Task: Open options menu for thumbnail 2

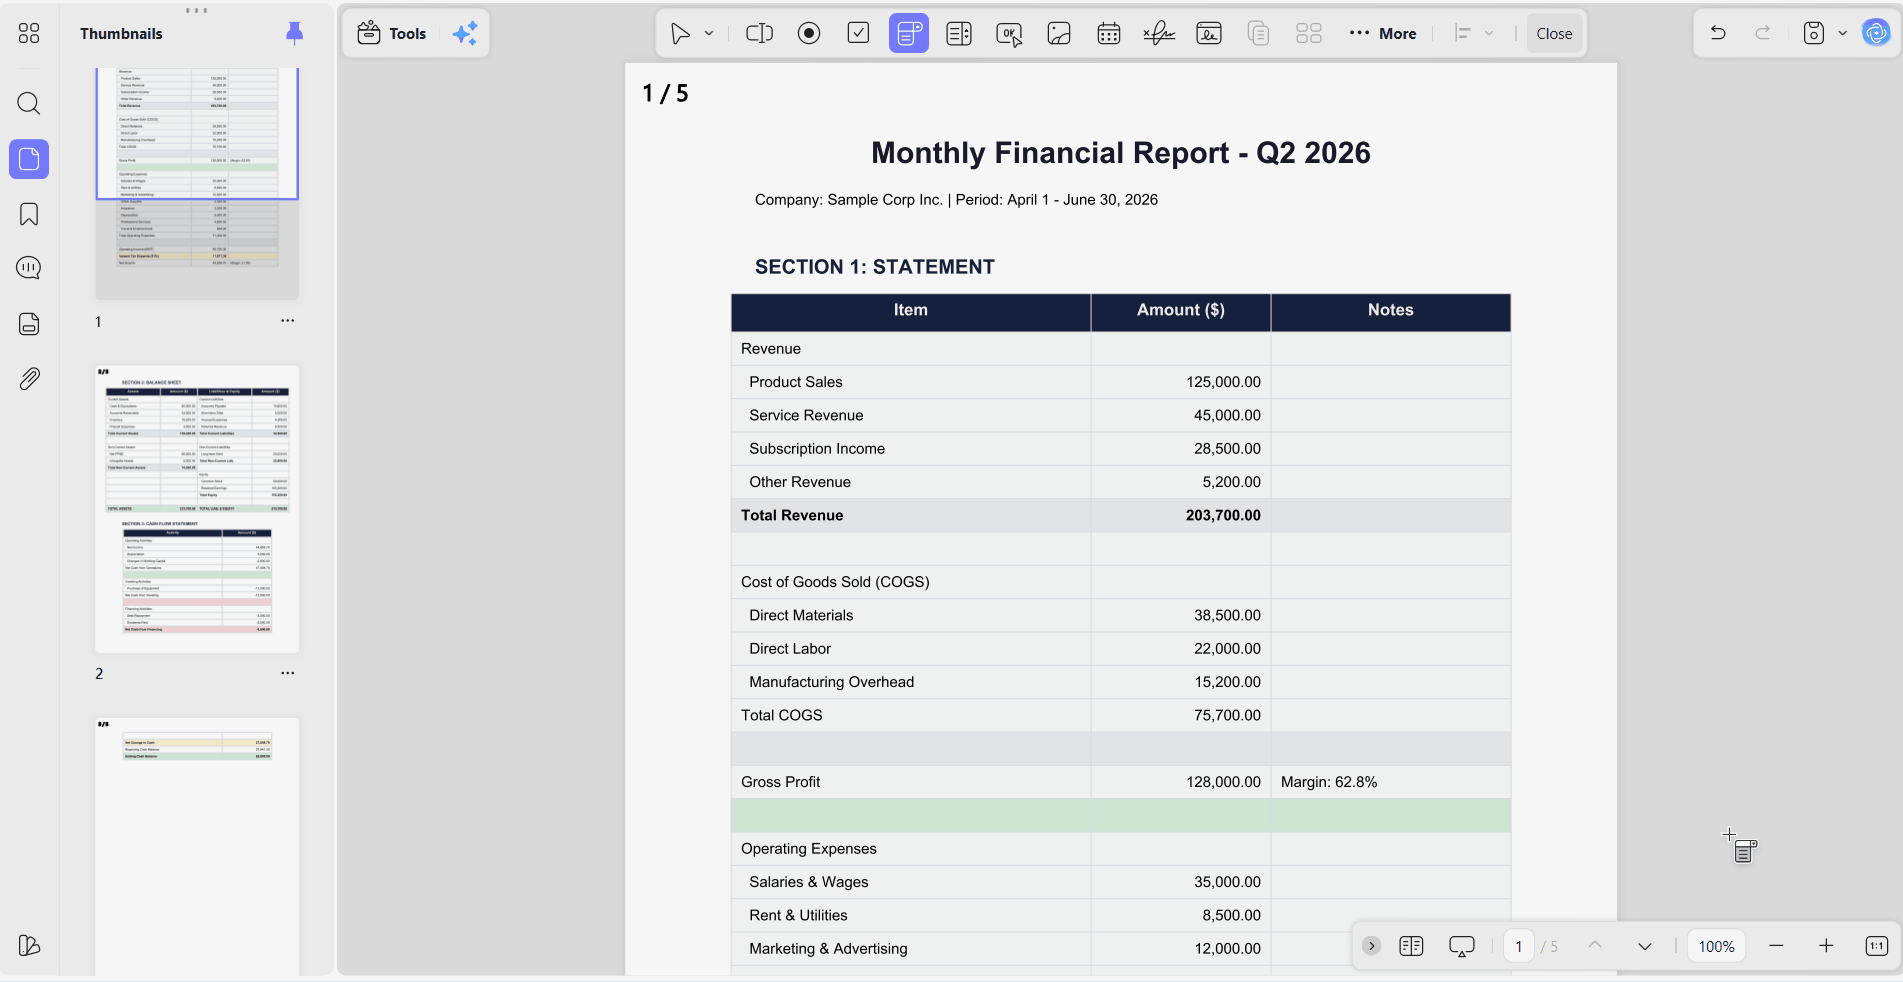Action: click(x=288, y=673)
